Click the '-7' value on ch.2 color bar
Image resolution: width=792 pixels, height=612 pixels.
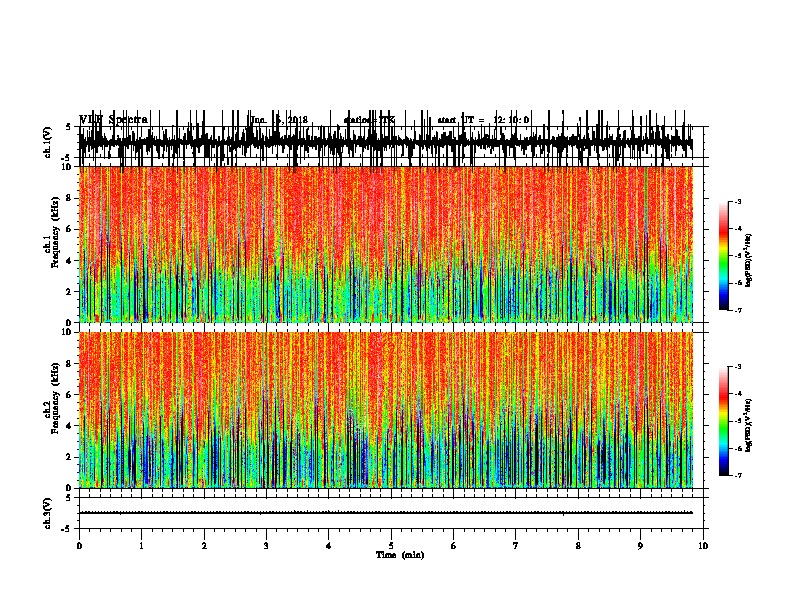(x=737, y=476)
